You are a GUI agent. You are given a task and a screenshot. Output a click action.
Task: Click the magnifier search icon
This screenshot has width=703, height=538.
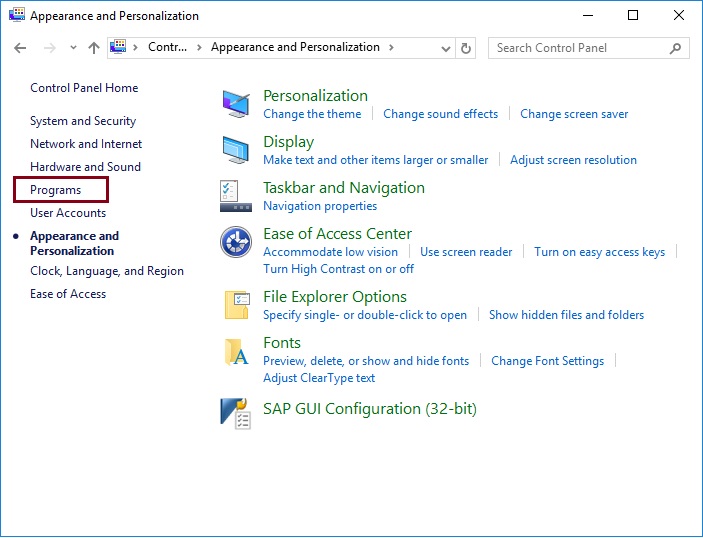pos(675,48)
